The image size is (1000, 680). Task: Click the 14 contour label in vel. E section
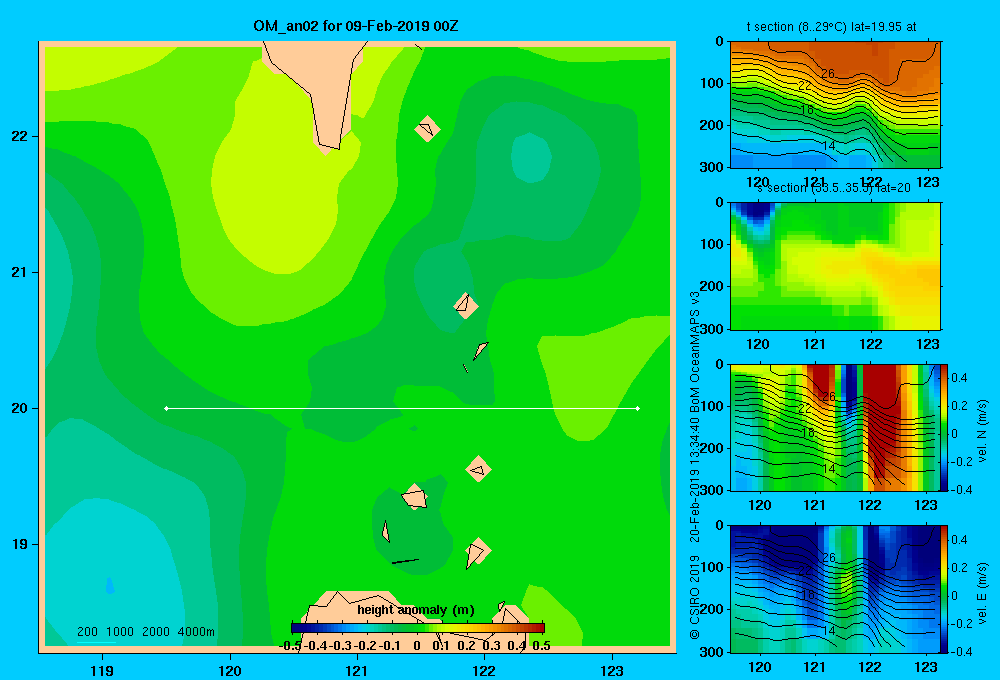[x=828, y=630]
